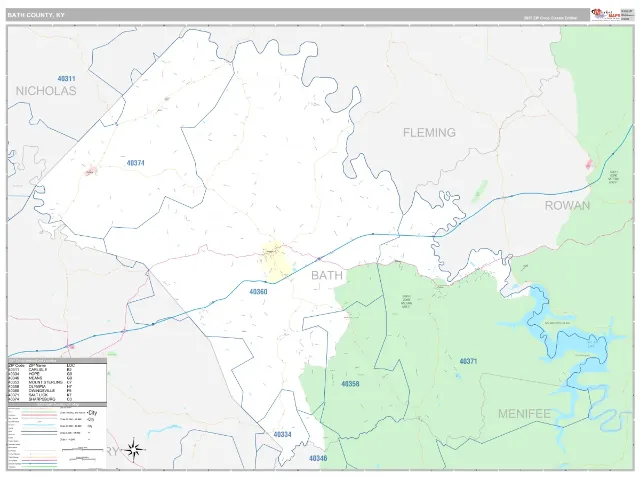Click ZIP code label 40358

[350, 384]
